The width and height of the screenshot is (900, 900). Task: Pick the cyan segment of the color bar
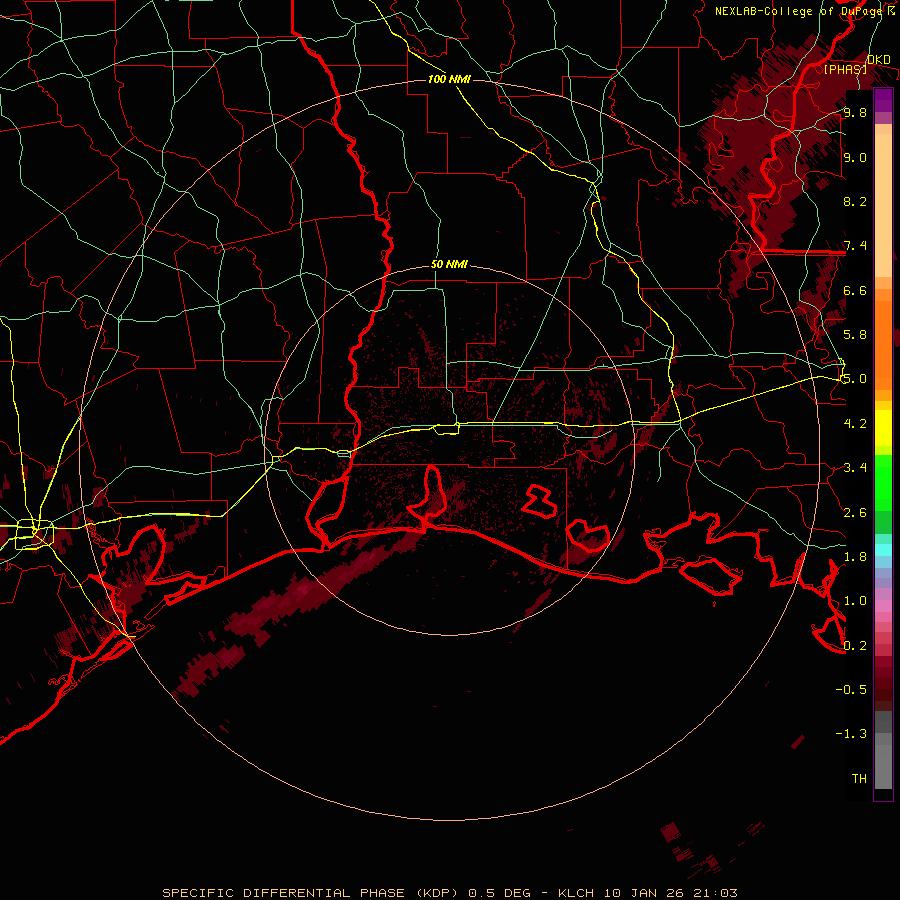pos(883,550)
